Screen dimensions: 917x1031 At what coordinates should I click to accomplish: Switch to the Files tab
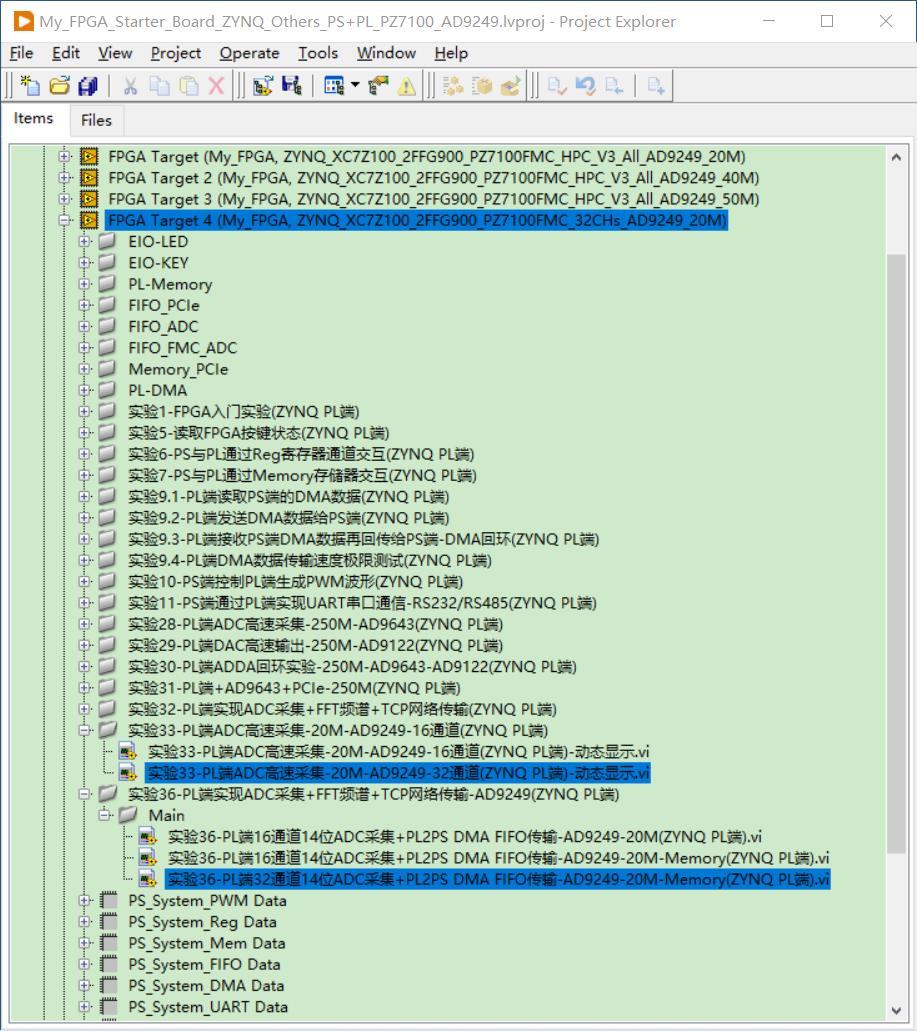click(x=96, y=120)
